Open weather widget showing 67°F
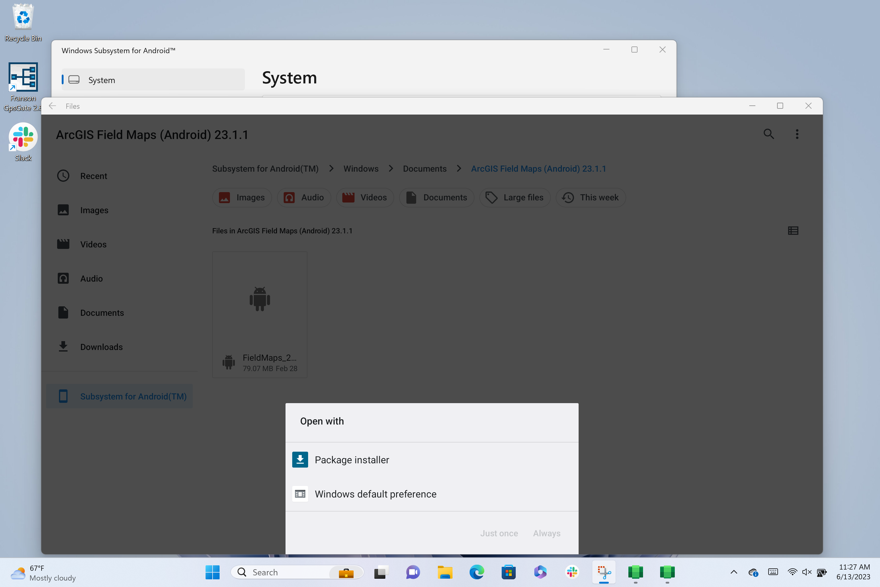 coord(44,573)
